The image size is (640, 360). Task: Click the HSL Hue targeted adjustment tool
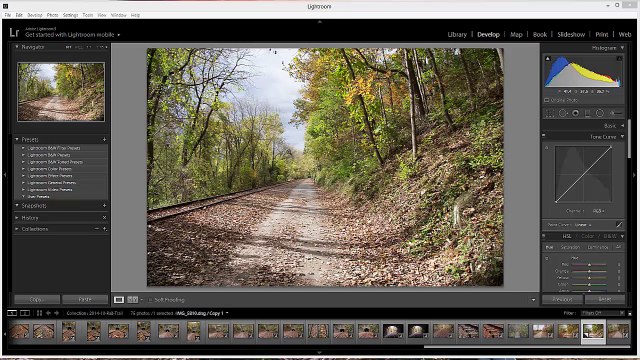[547, 258]
